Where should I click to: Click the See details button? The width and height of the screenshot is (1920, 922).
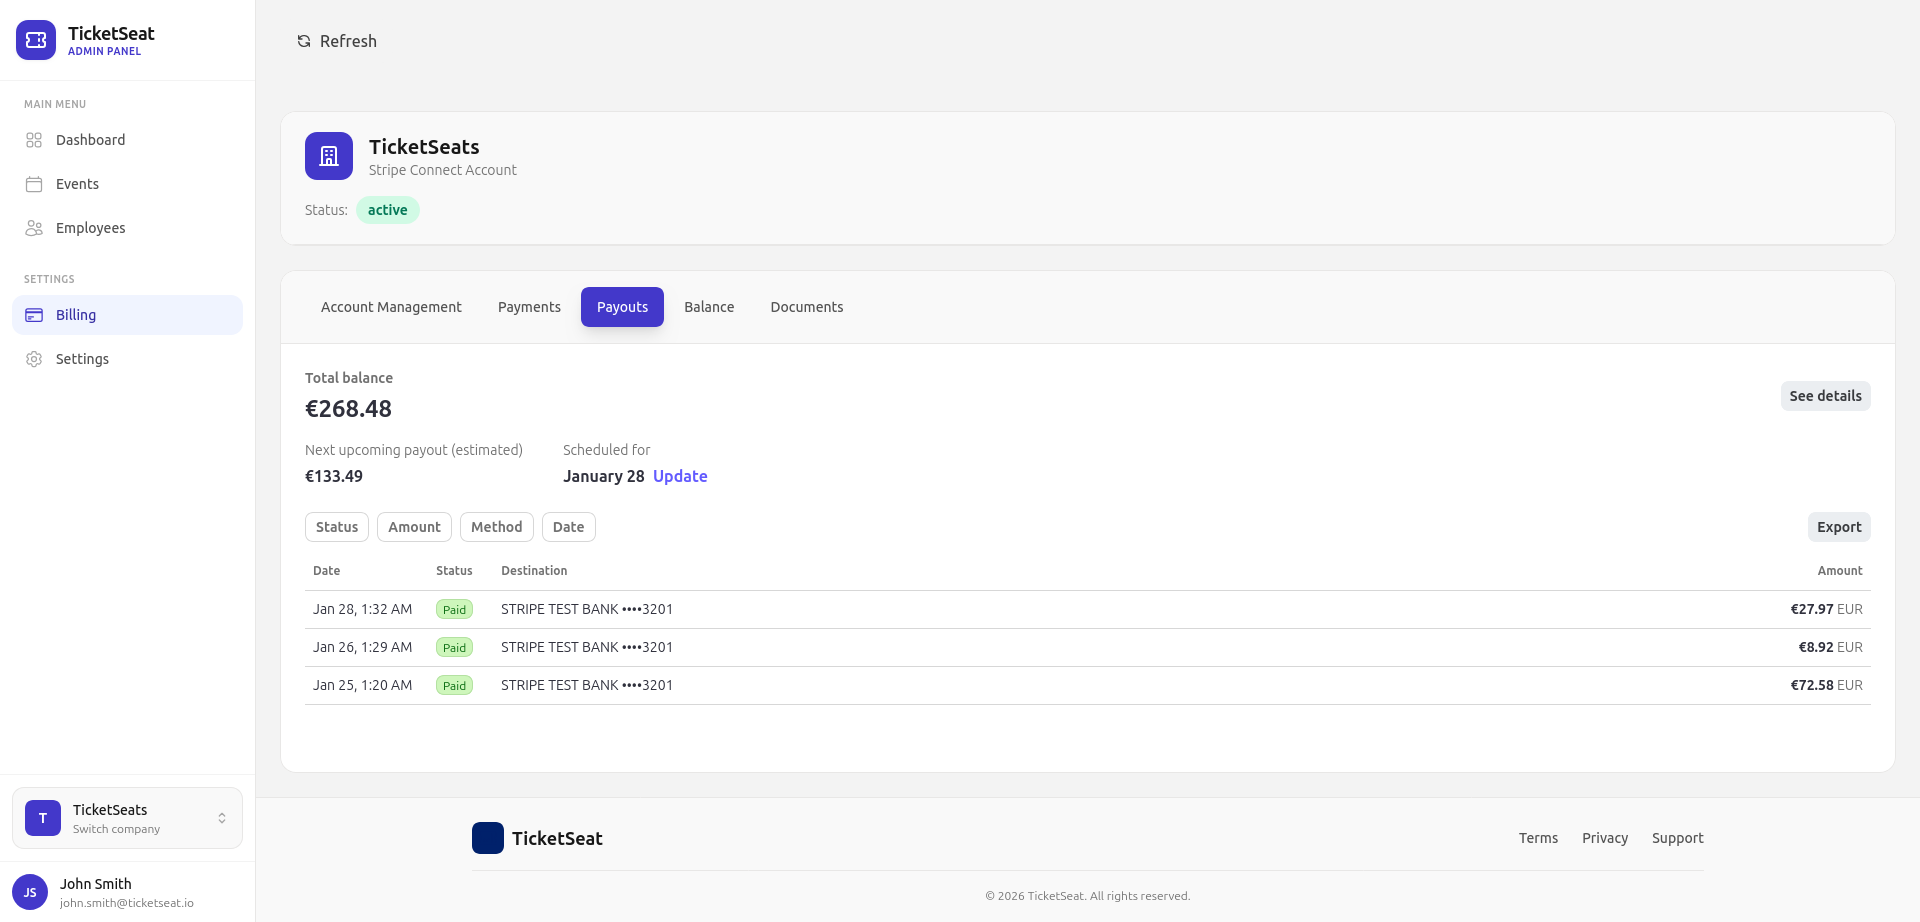pos(1825,396)
